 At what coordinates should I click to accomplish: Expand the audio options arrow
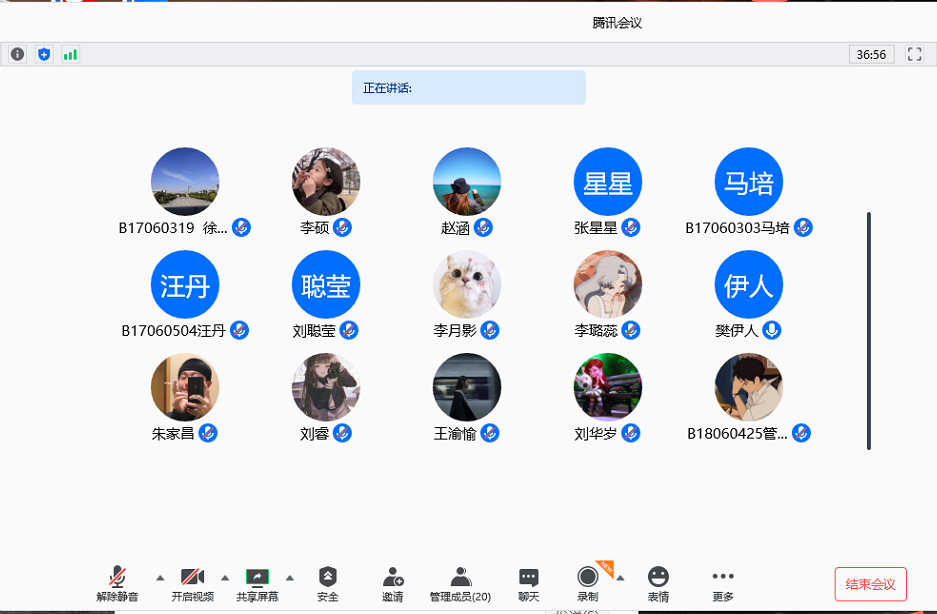pos(160,577)
